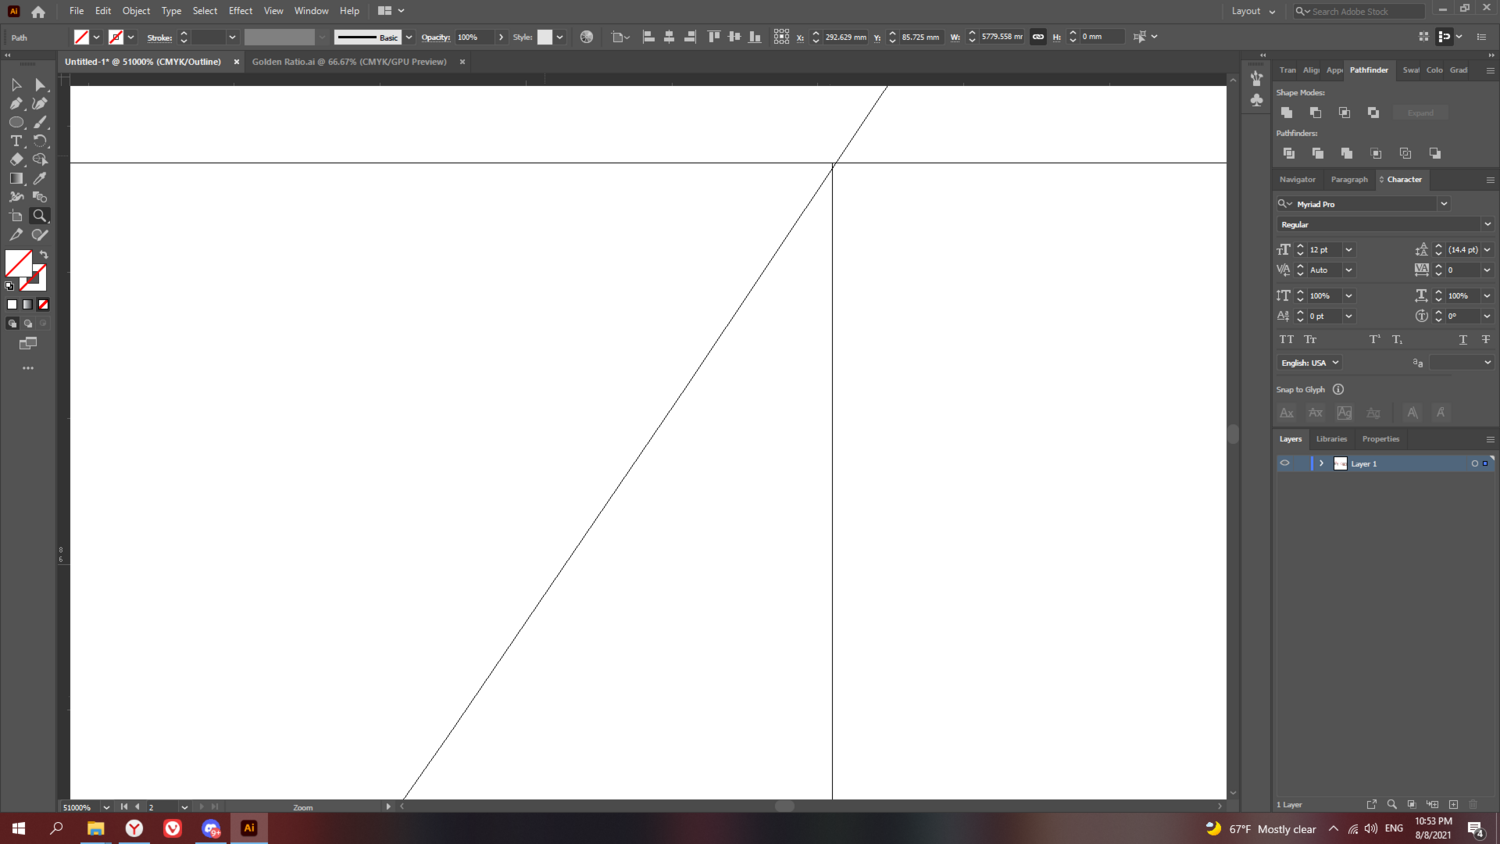The width and height of the screenshot is (1500, 844).
Task: Create a new layer in Layers panel
Action: coord(1453,804)
